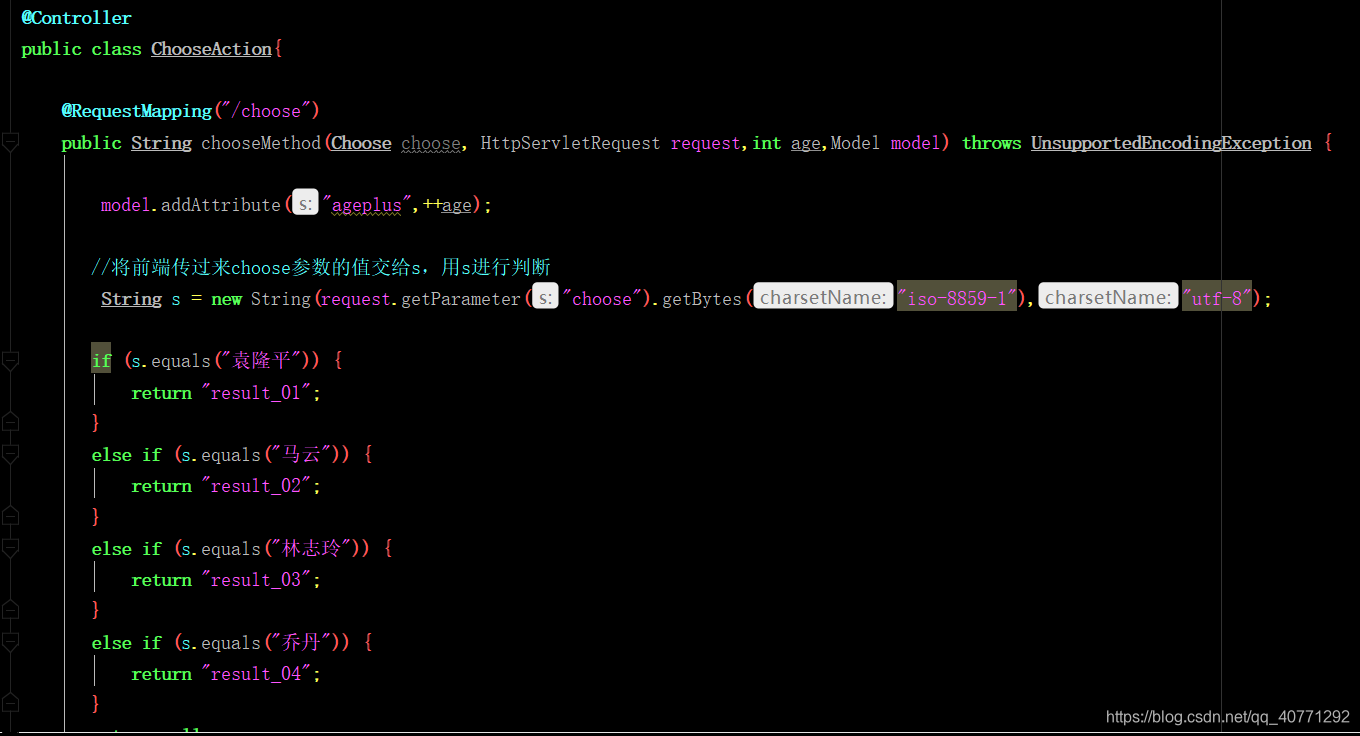Click the "iso-8859-1" string literal
The image size is (1360, 736).
pyautogui.click(x=957, y=297)
